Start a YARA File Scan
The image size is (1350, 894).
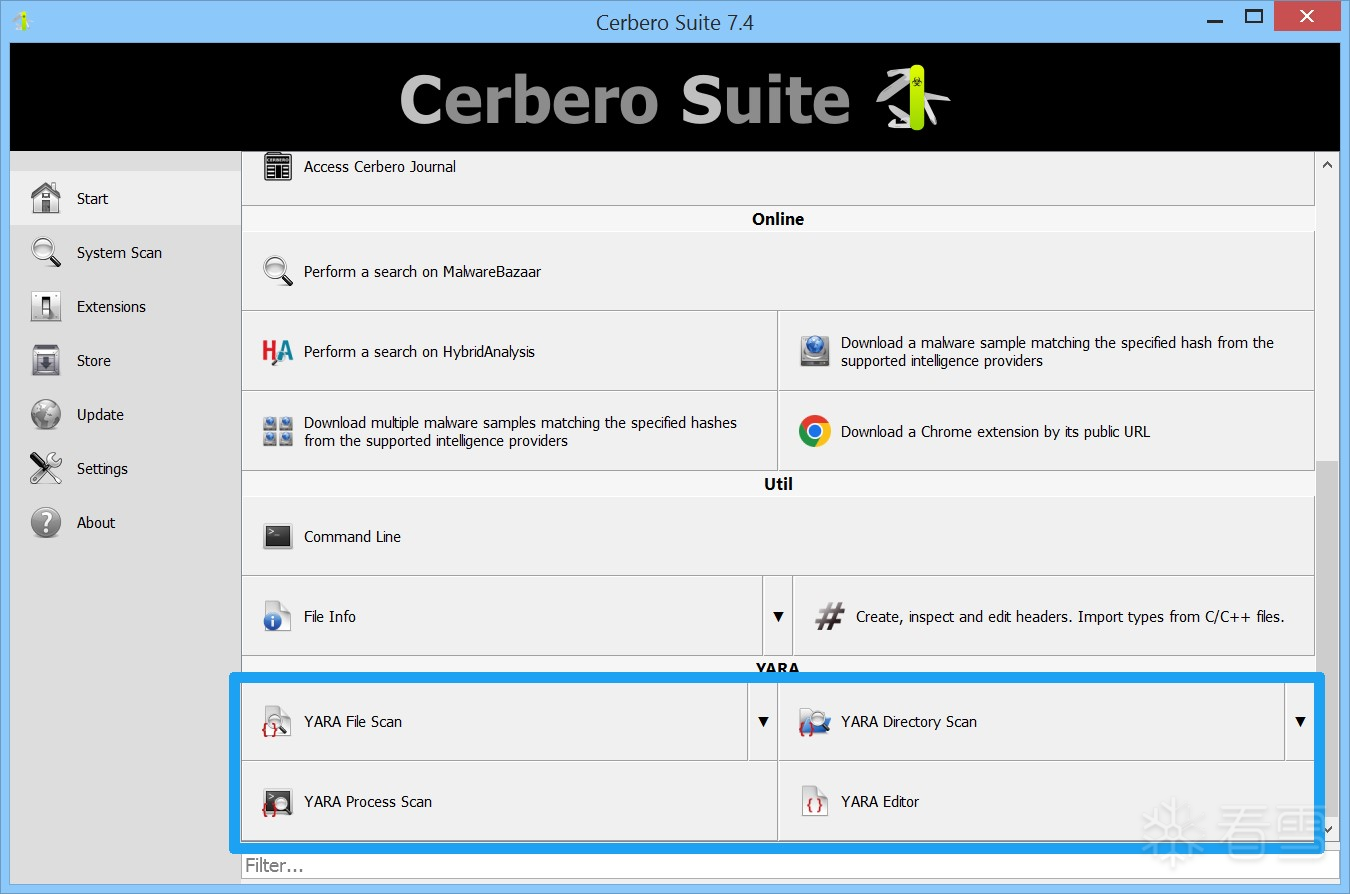(x=494, y=721)
